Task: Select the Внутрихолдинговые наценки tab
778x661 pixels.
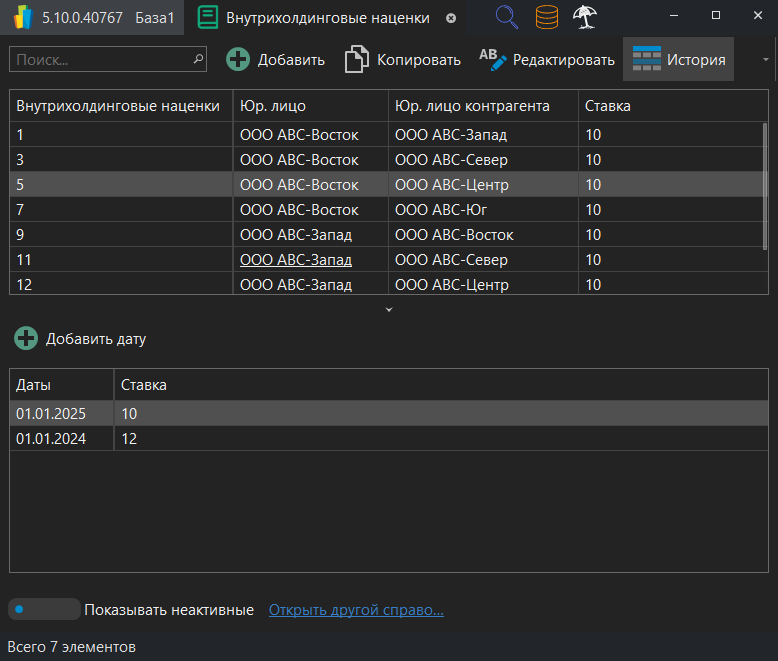Action: coord(327,18)
